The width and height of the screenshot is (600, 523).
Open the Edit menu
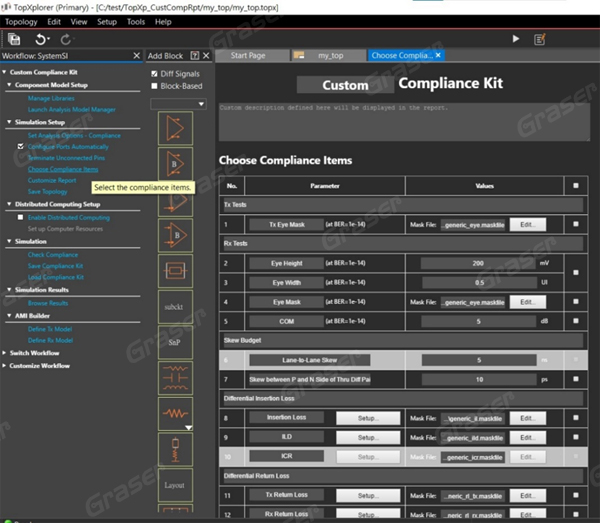click(x=54, y=22)
